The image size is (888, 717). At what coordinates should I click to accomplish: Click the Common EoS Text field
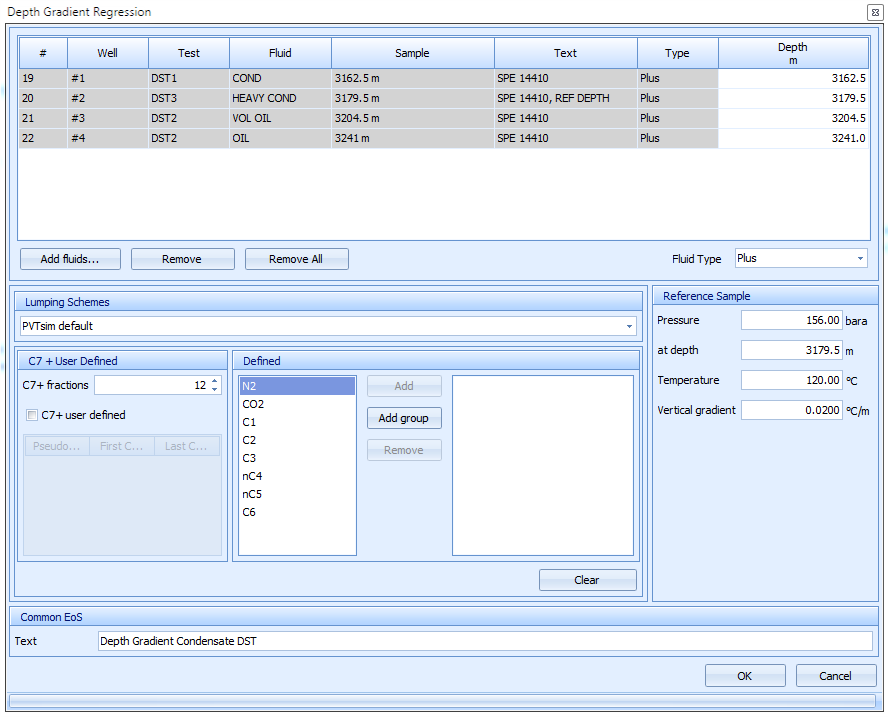click(485, 641)
